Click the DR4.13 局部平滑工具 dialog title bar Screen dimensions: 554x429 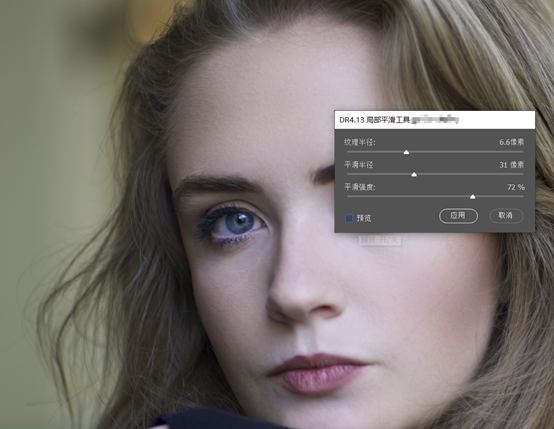pyautogui.click(x=435, y=120)
